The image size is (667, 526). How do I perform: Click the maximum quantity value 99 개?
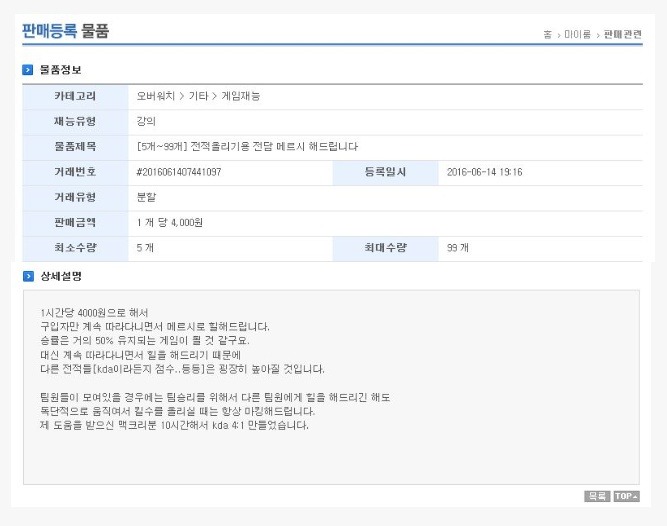458,248
